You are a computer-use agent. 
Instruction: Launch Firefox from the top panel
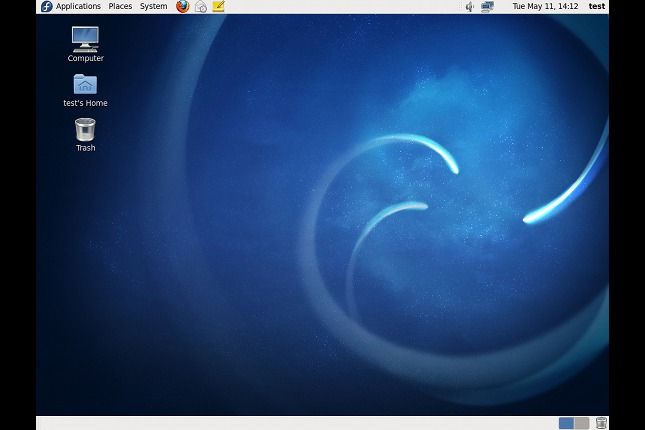click(x=183, y=6)
